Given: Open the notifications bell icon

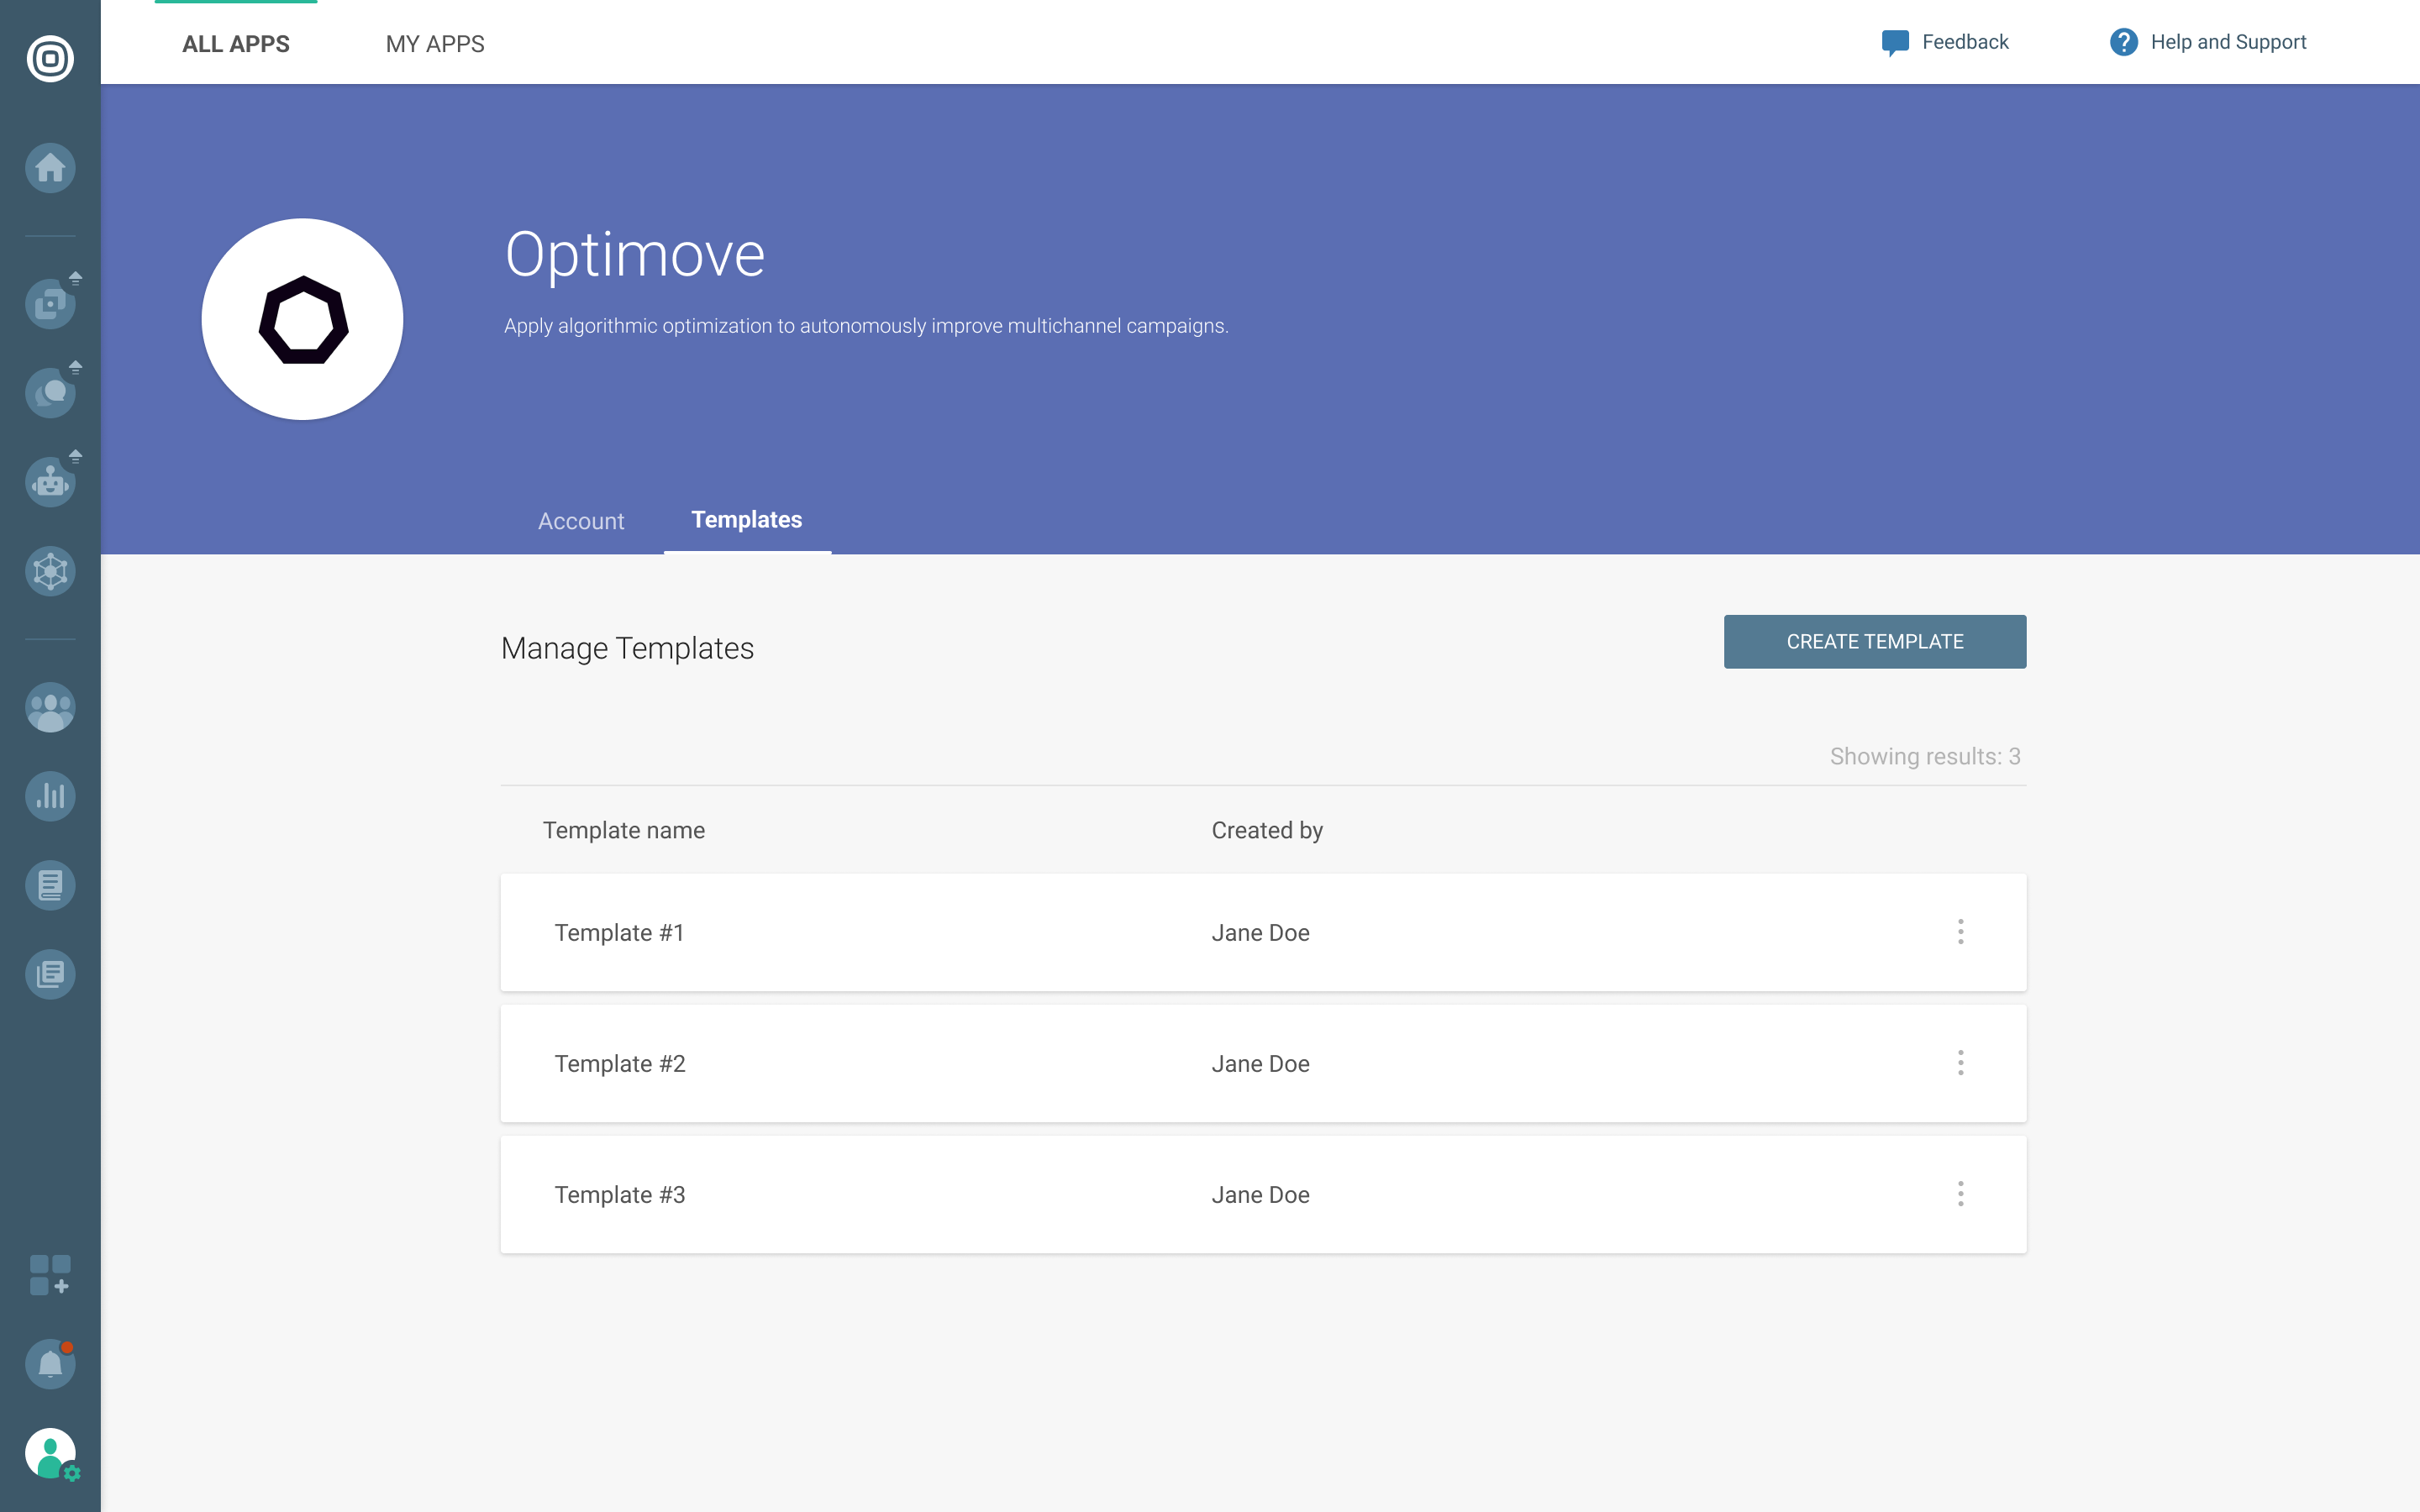Looking at the screenshot, I should click(50, 1364).
